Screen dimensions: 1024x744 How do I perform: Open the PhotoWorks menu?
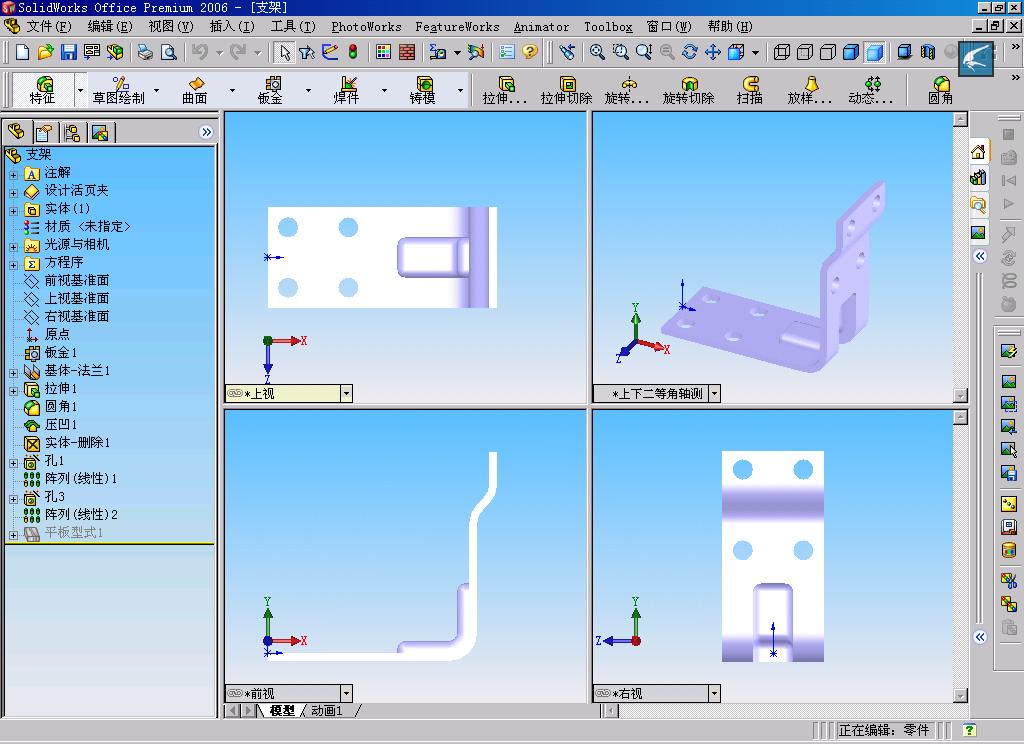coord(366,27)
